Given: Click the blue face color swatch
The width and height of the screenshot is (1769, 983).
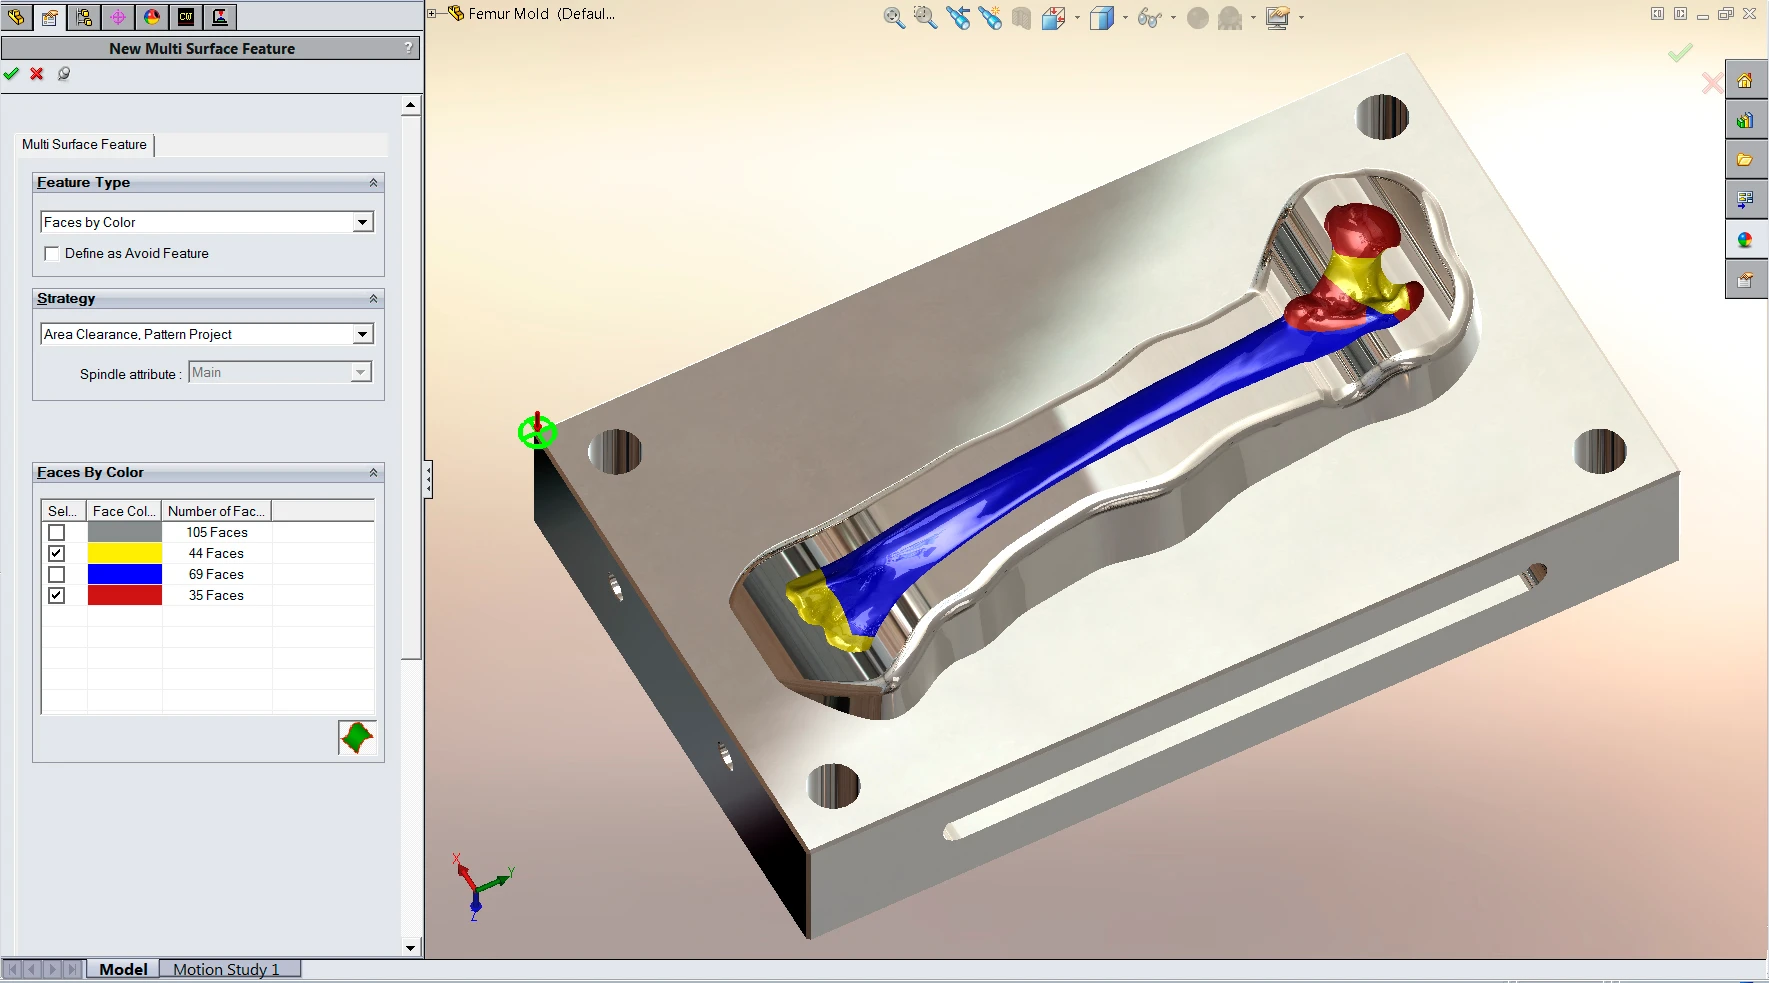Looking at the screenshot, I should coord(125,575).
